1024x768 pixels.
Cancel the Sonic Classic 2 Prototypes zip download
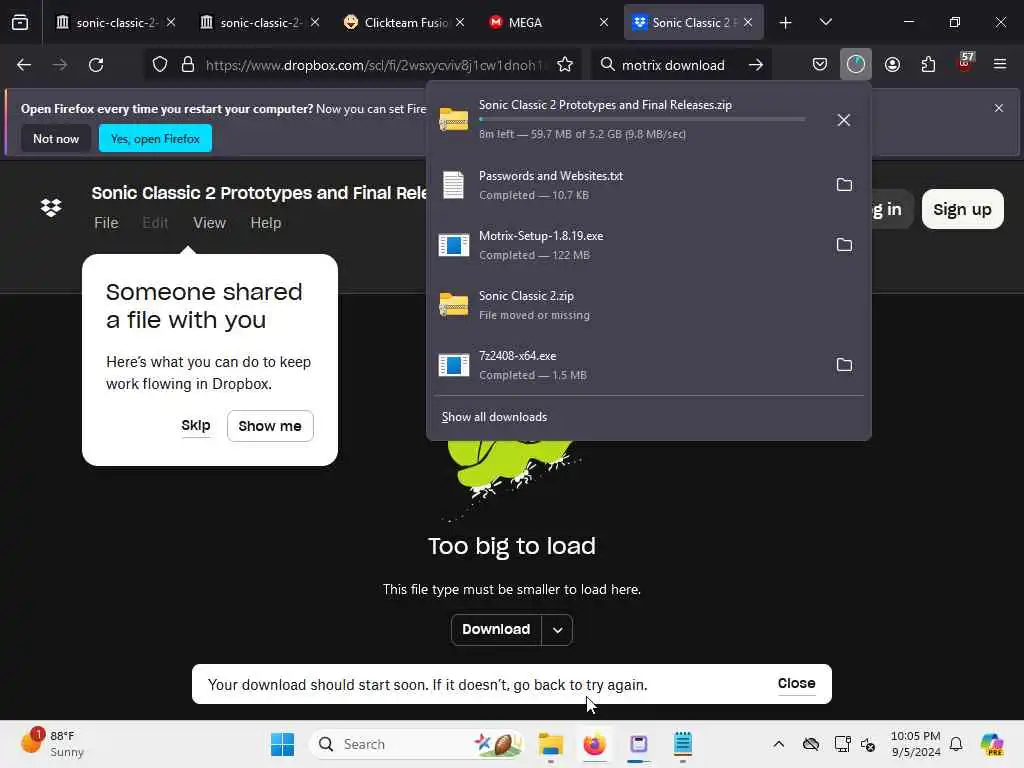pyautogui.click(x=843, y=120)
